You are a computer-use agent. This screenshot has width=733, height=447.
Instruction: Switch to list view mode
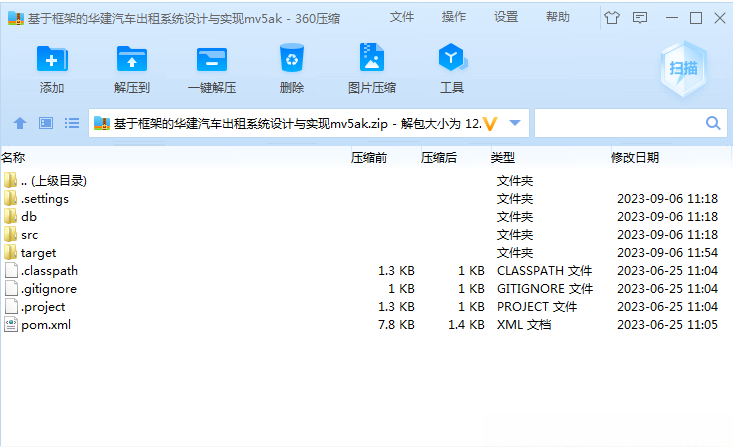[72, 123]
